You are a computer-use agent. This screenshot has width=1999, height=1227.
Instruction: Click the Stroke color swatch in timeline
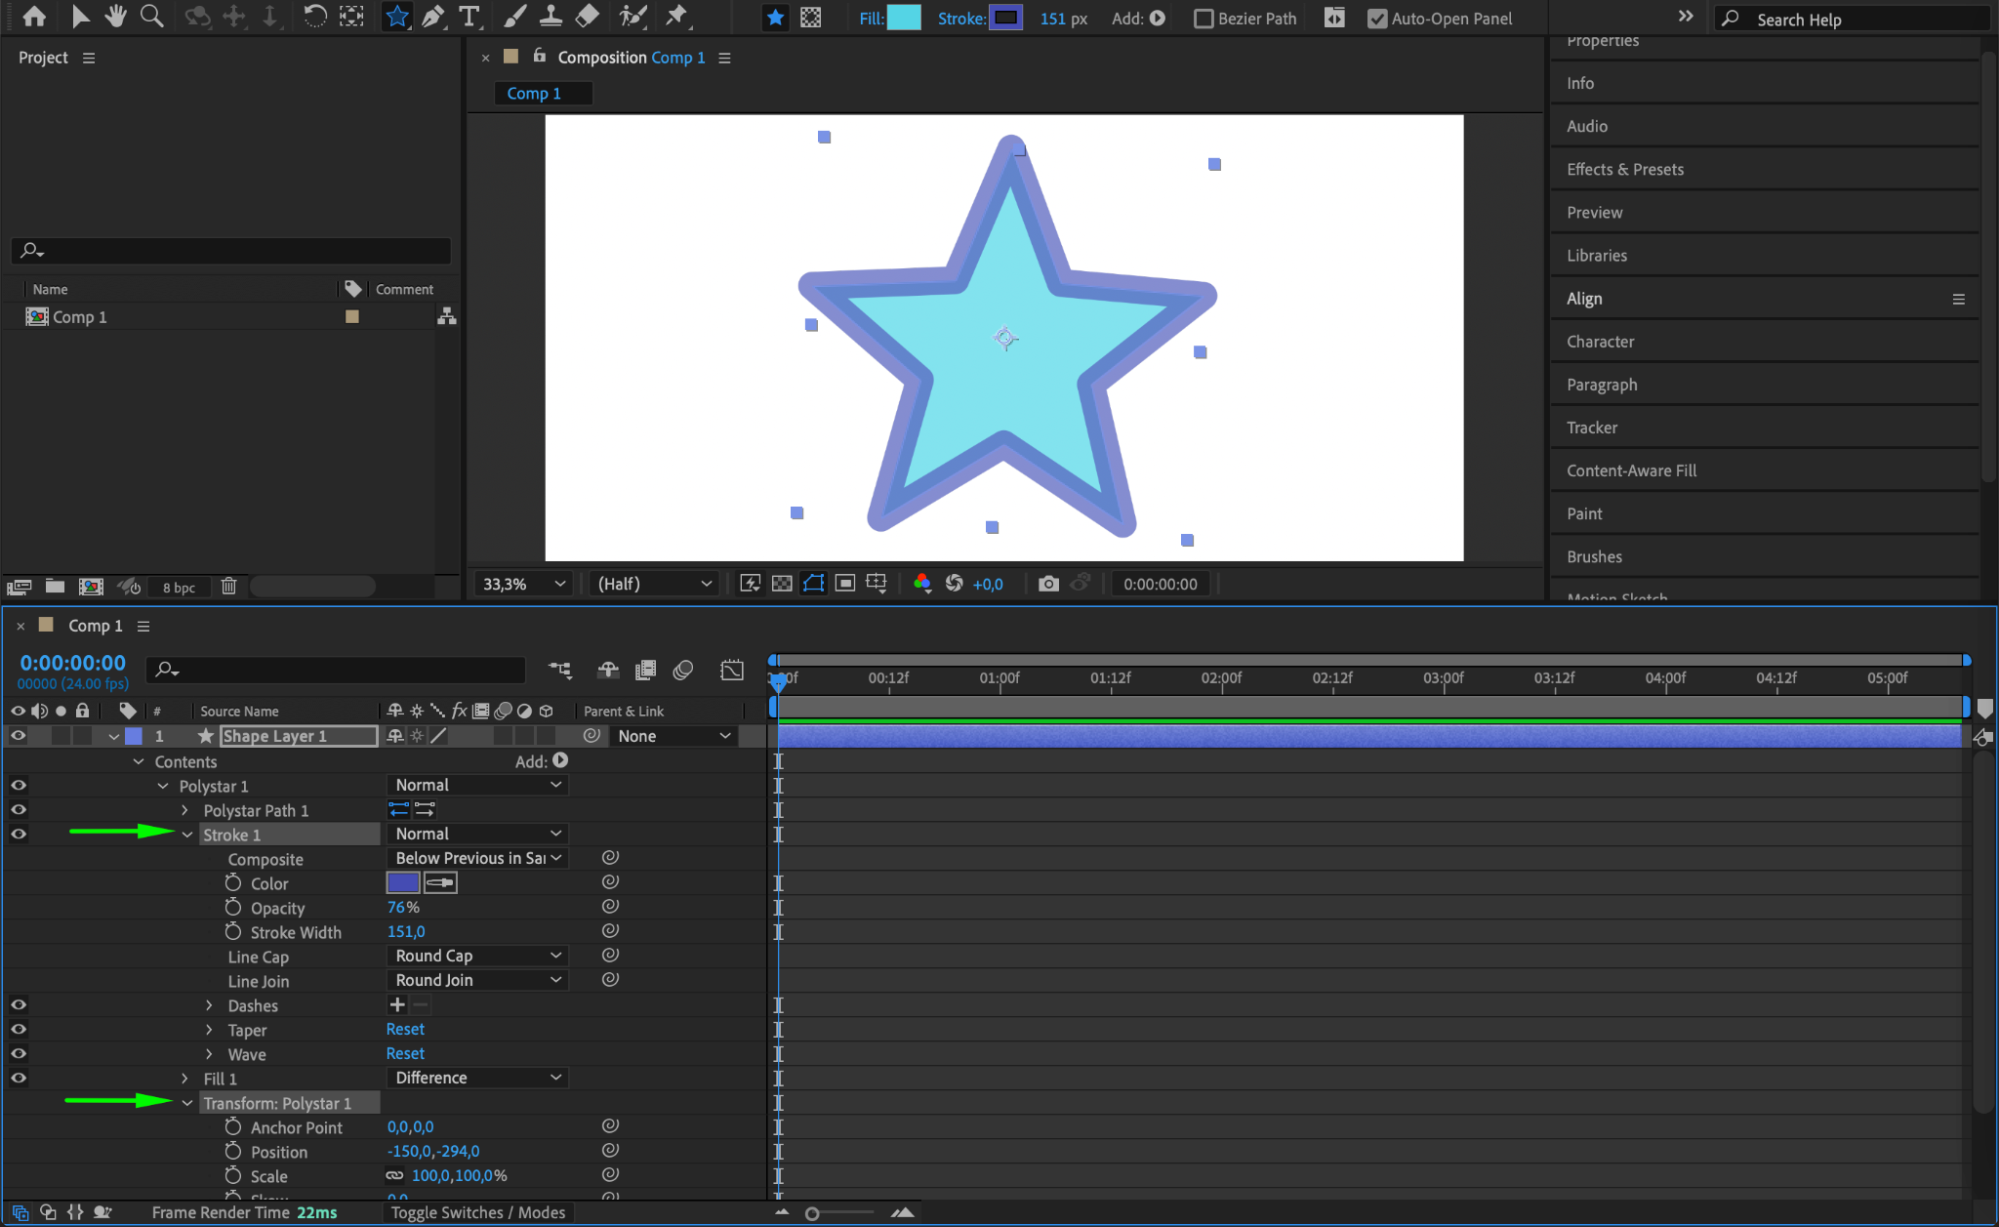[403, 883]
